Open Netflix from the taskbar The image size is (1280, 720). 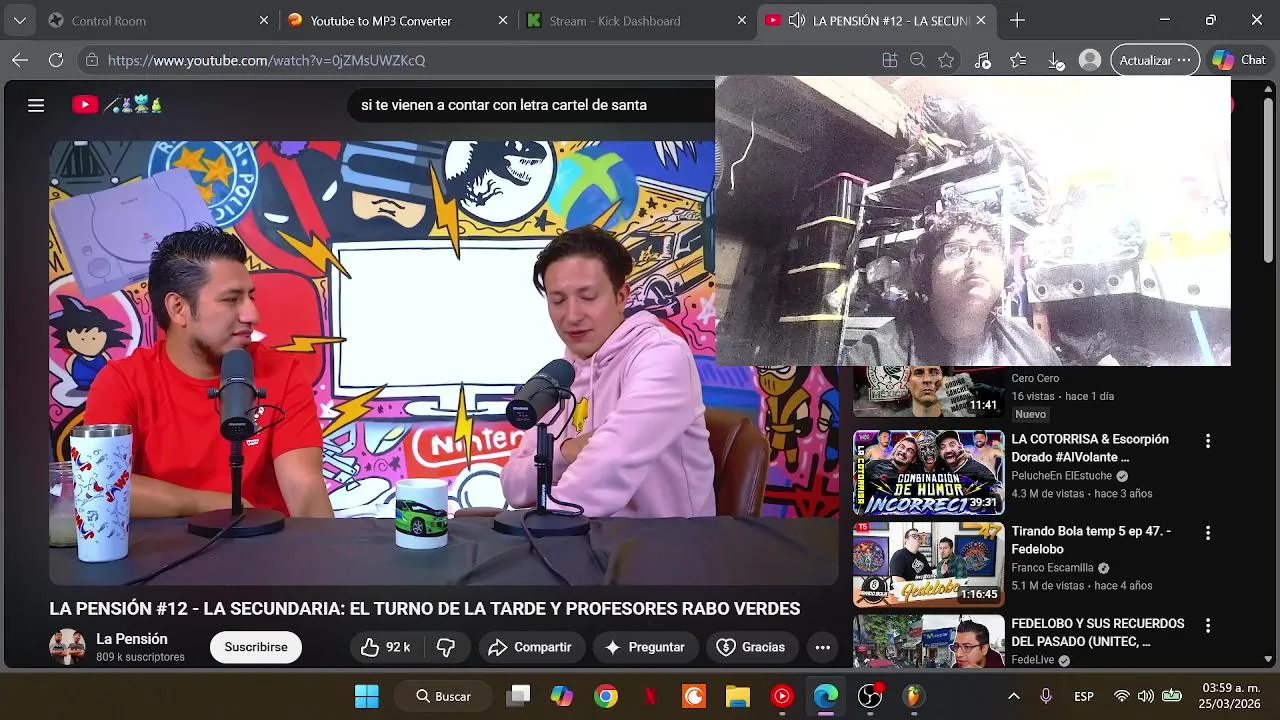[650, 696]
